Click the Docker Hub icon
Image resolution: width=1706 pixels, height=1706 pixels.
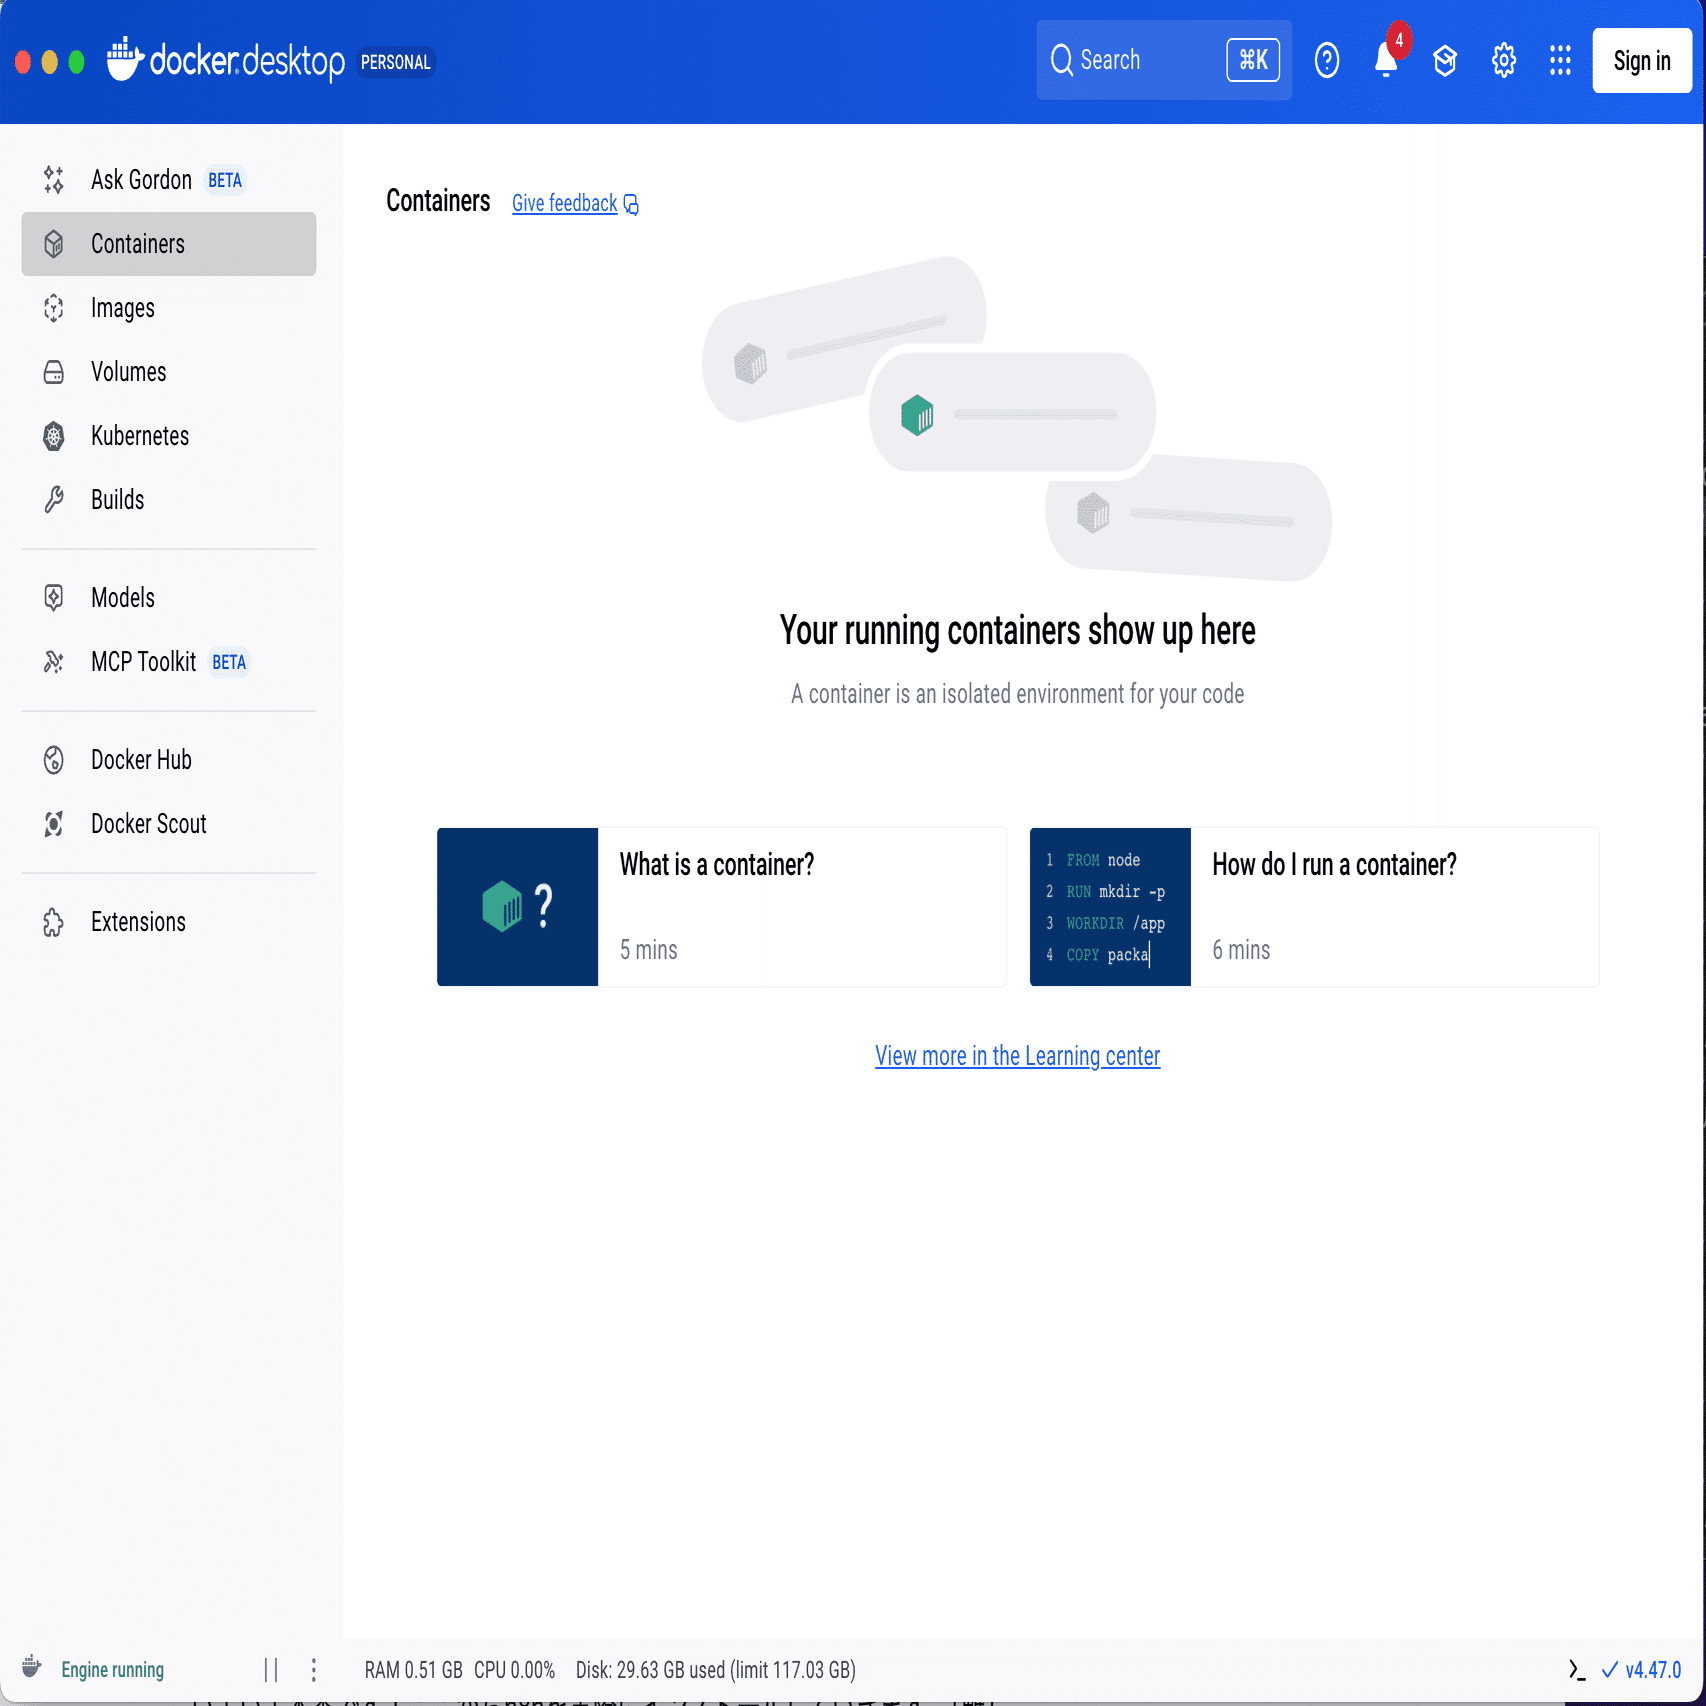coord(54,760)
